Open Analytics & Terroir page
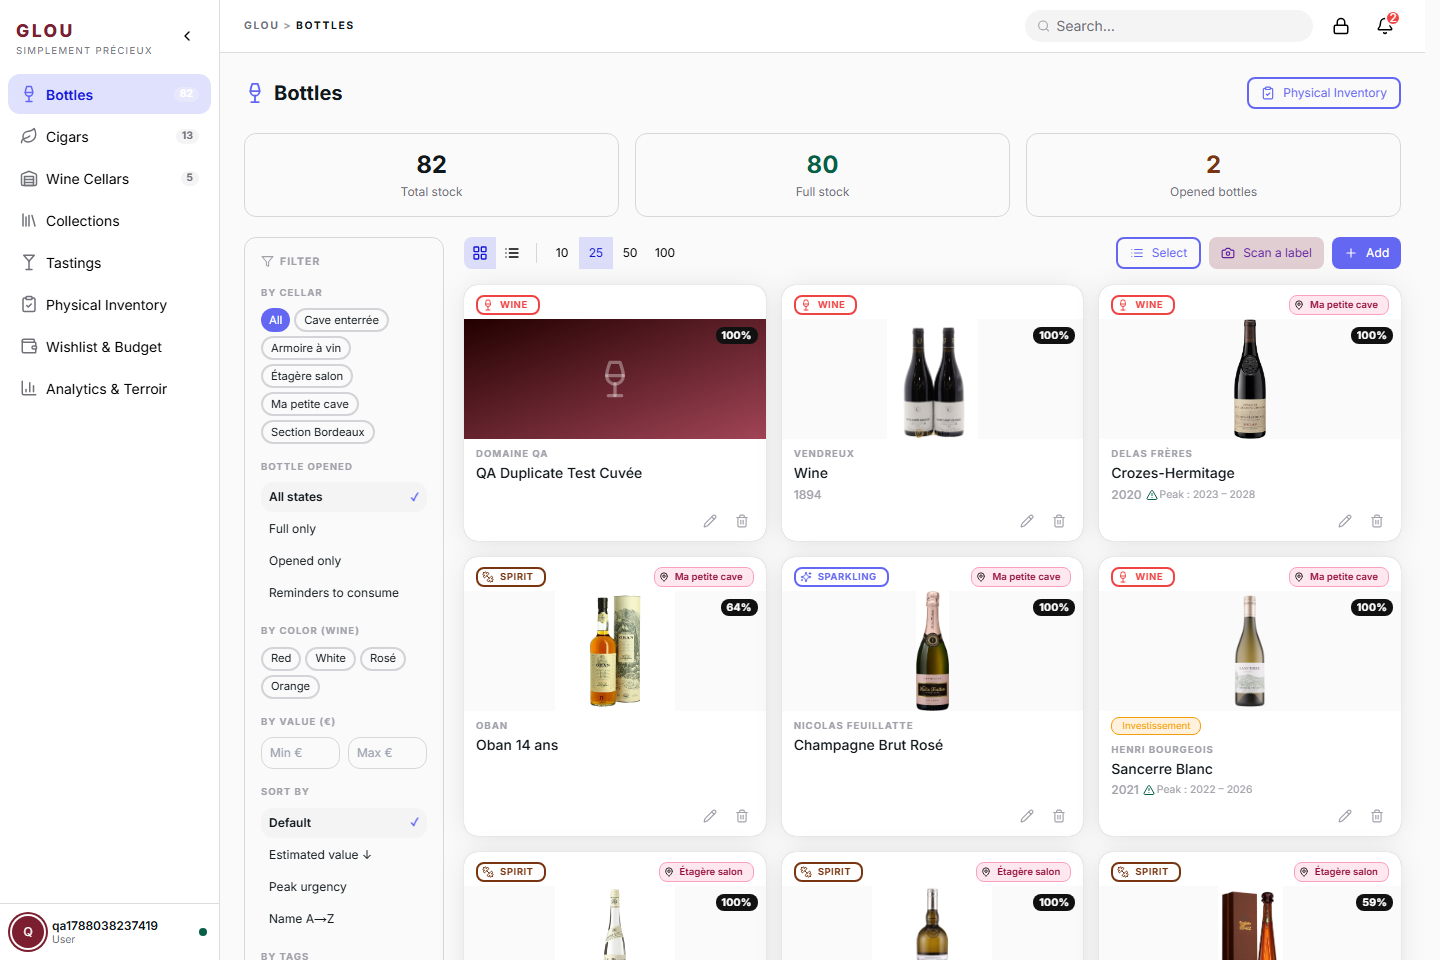 110,388
